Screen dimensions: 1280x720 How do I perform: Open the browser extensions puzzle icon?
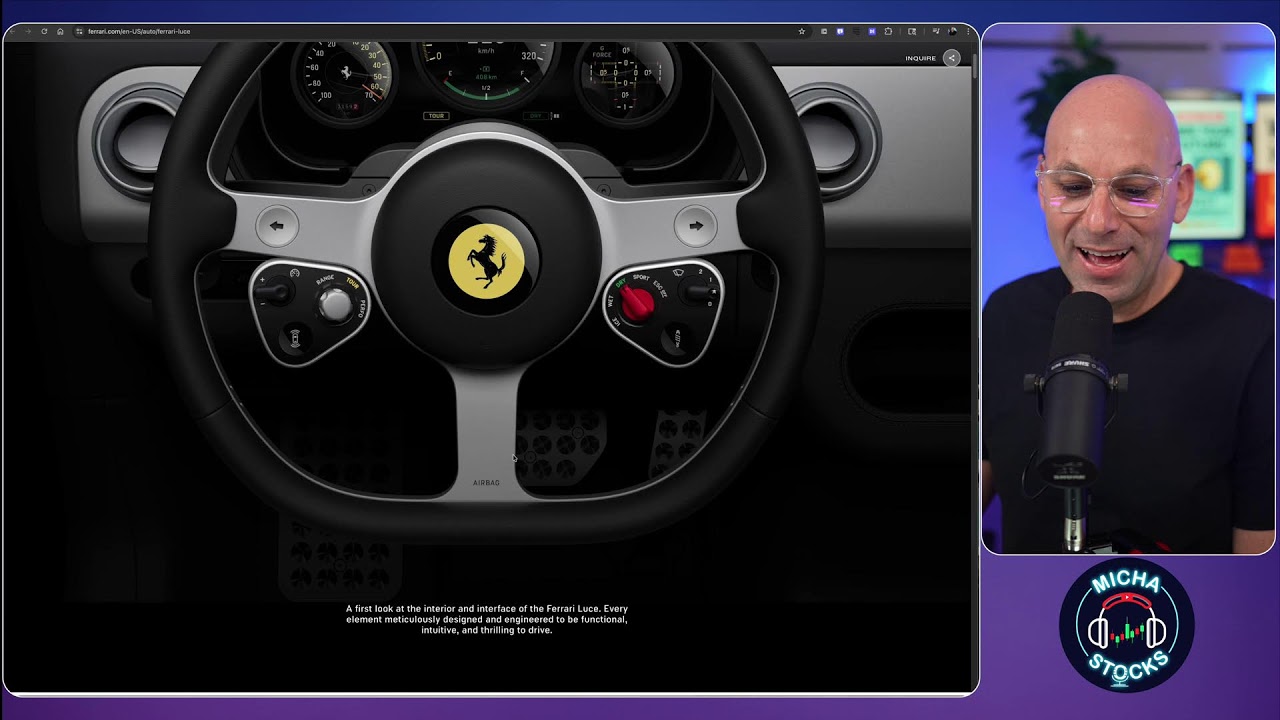(888, 31)
